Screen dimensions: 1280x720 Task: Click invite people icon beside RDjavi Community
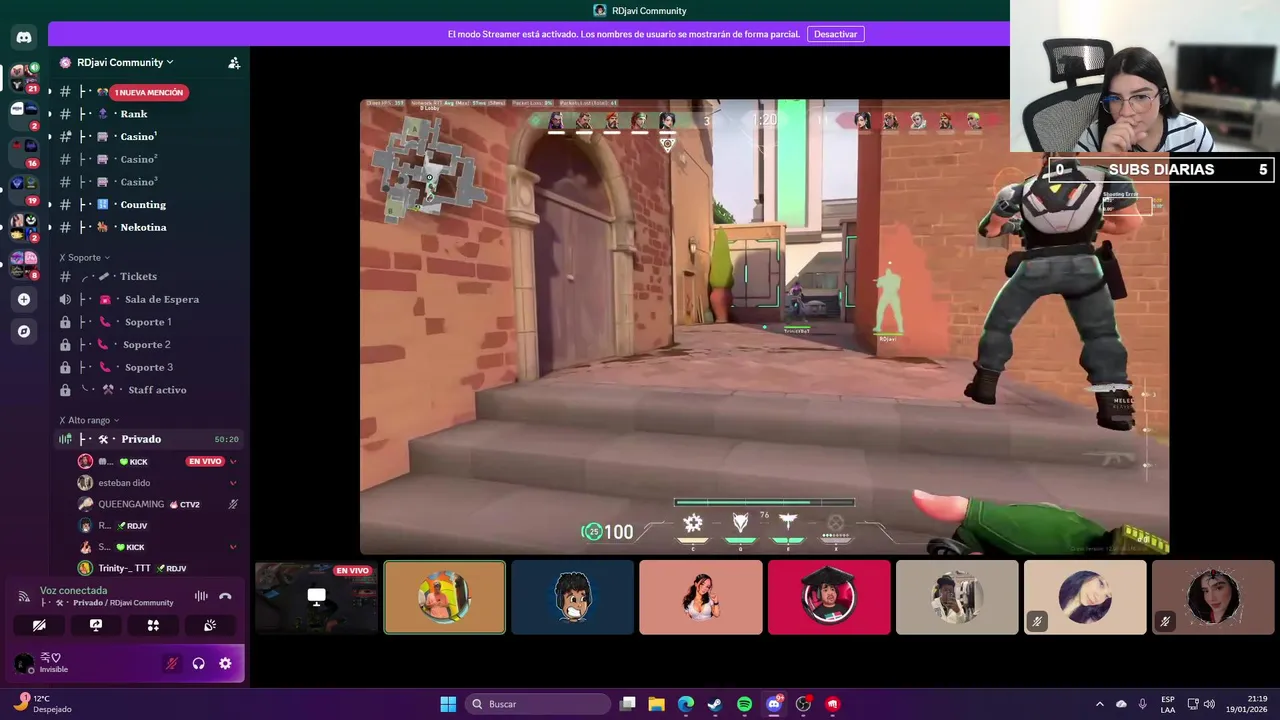point(234,62)
